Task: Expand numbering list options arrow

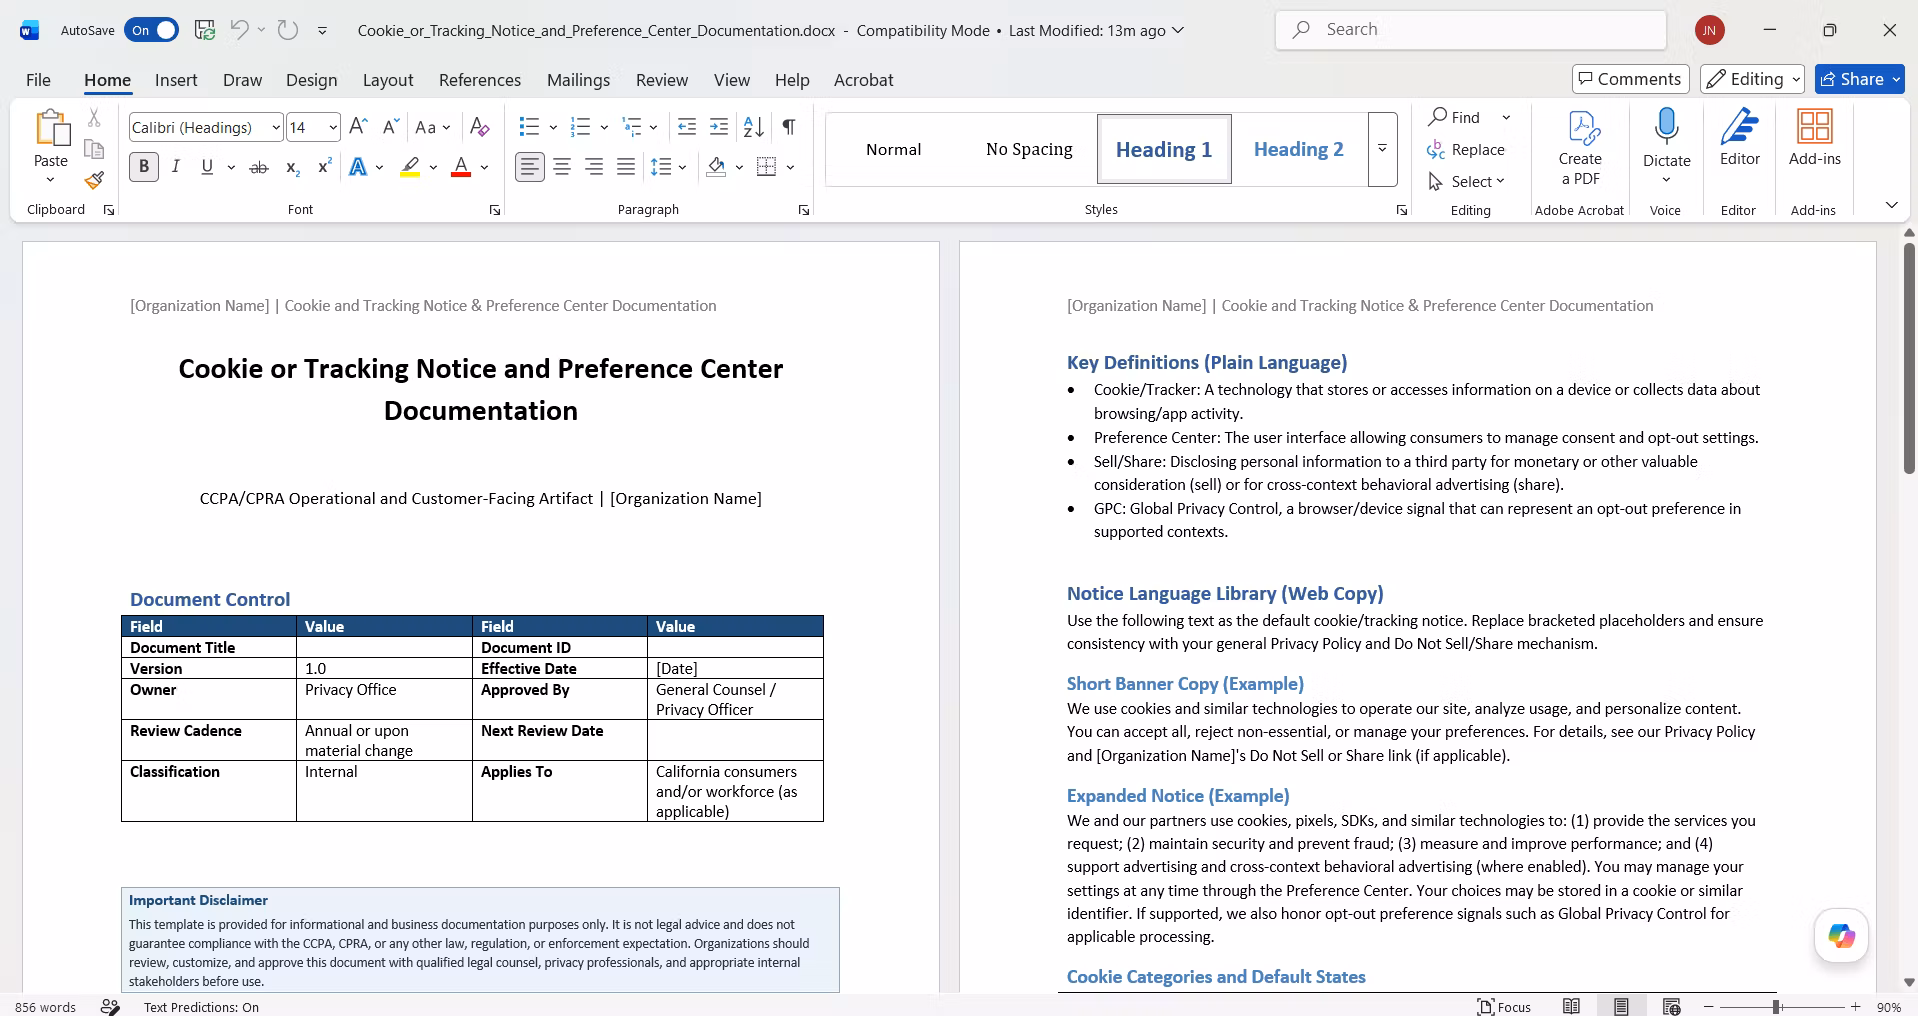Action: 604,127
